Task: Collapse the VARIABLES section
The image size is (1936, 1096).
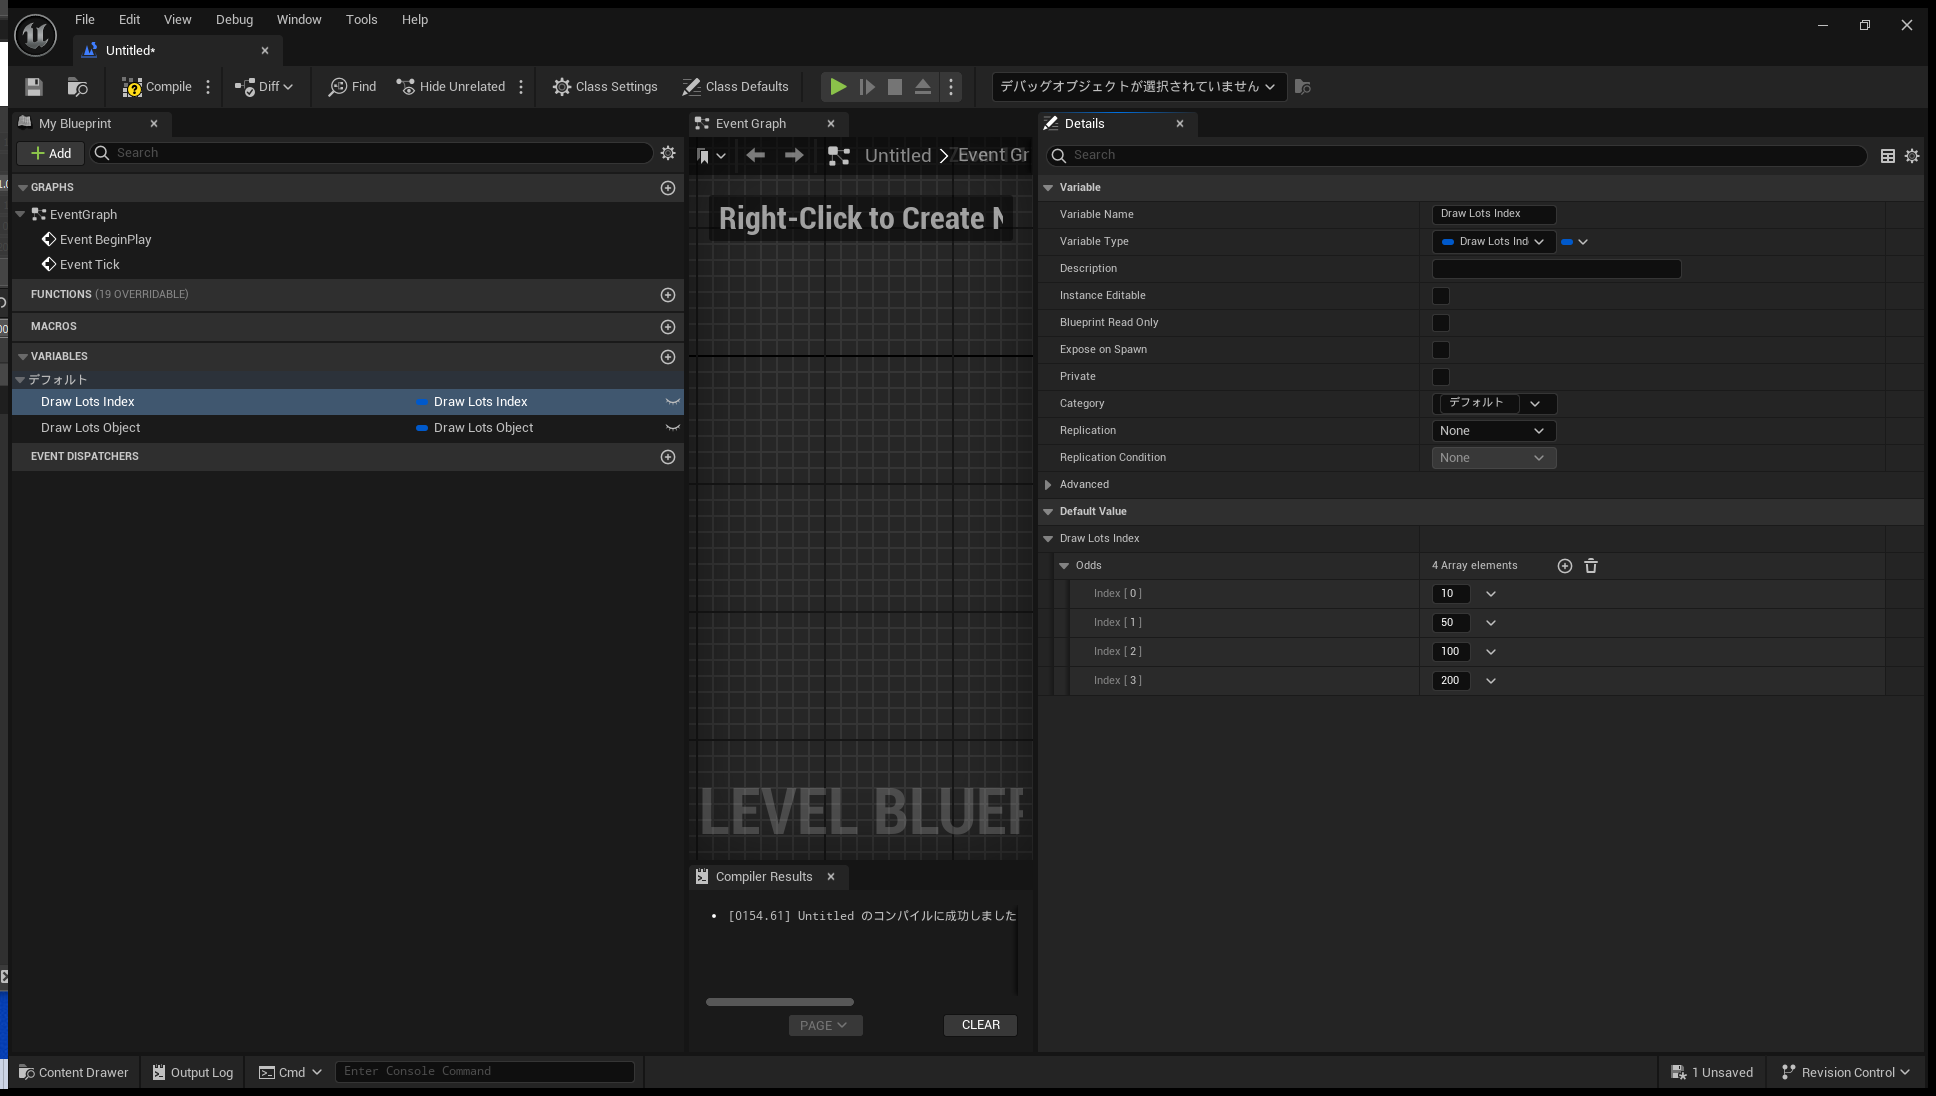Action: pos(23,357)
